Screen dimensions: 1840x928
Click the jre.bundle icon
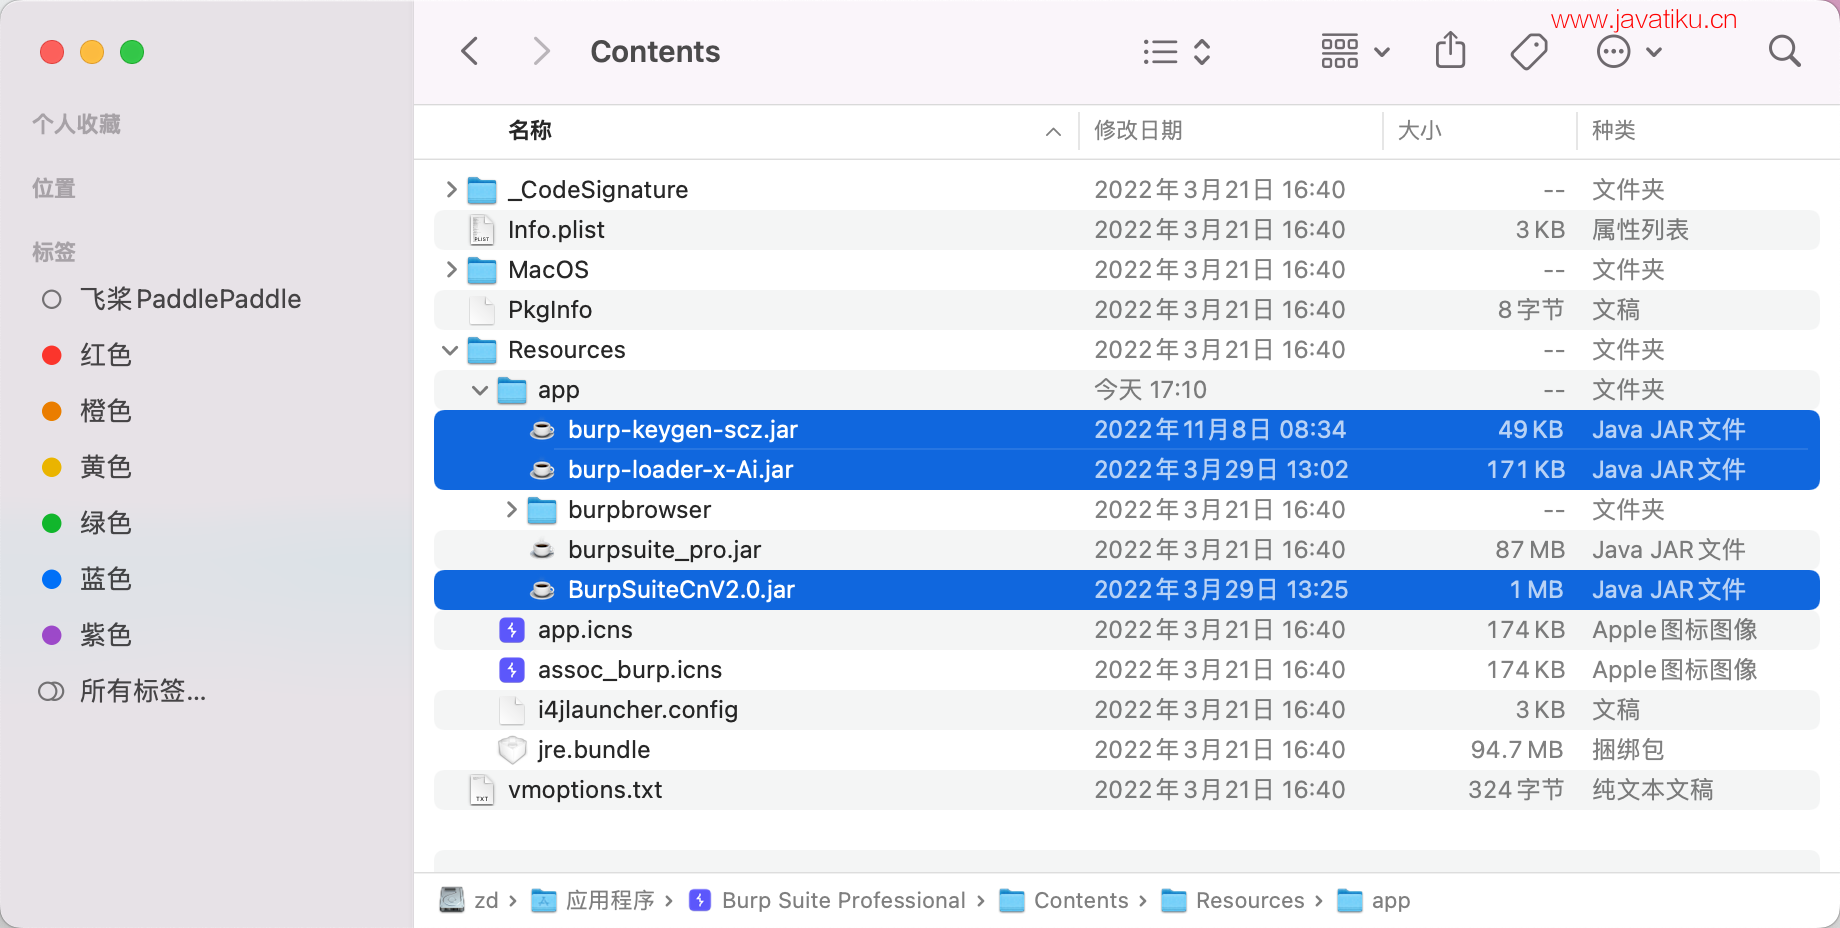tap(512, 750)
